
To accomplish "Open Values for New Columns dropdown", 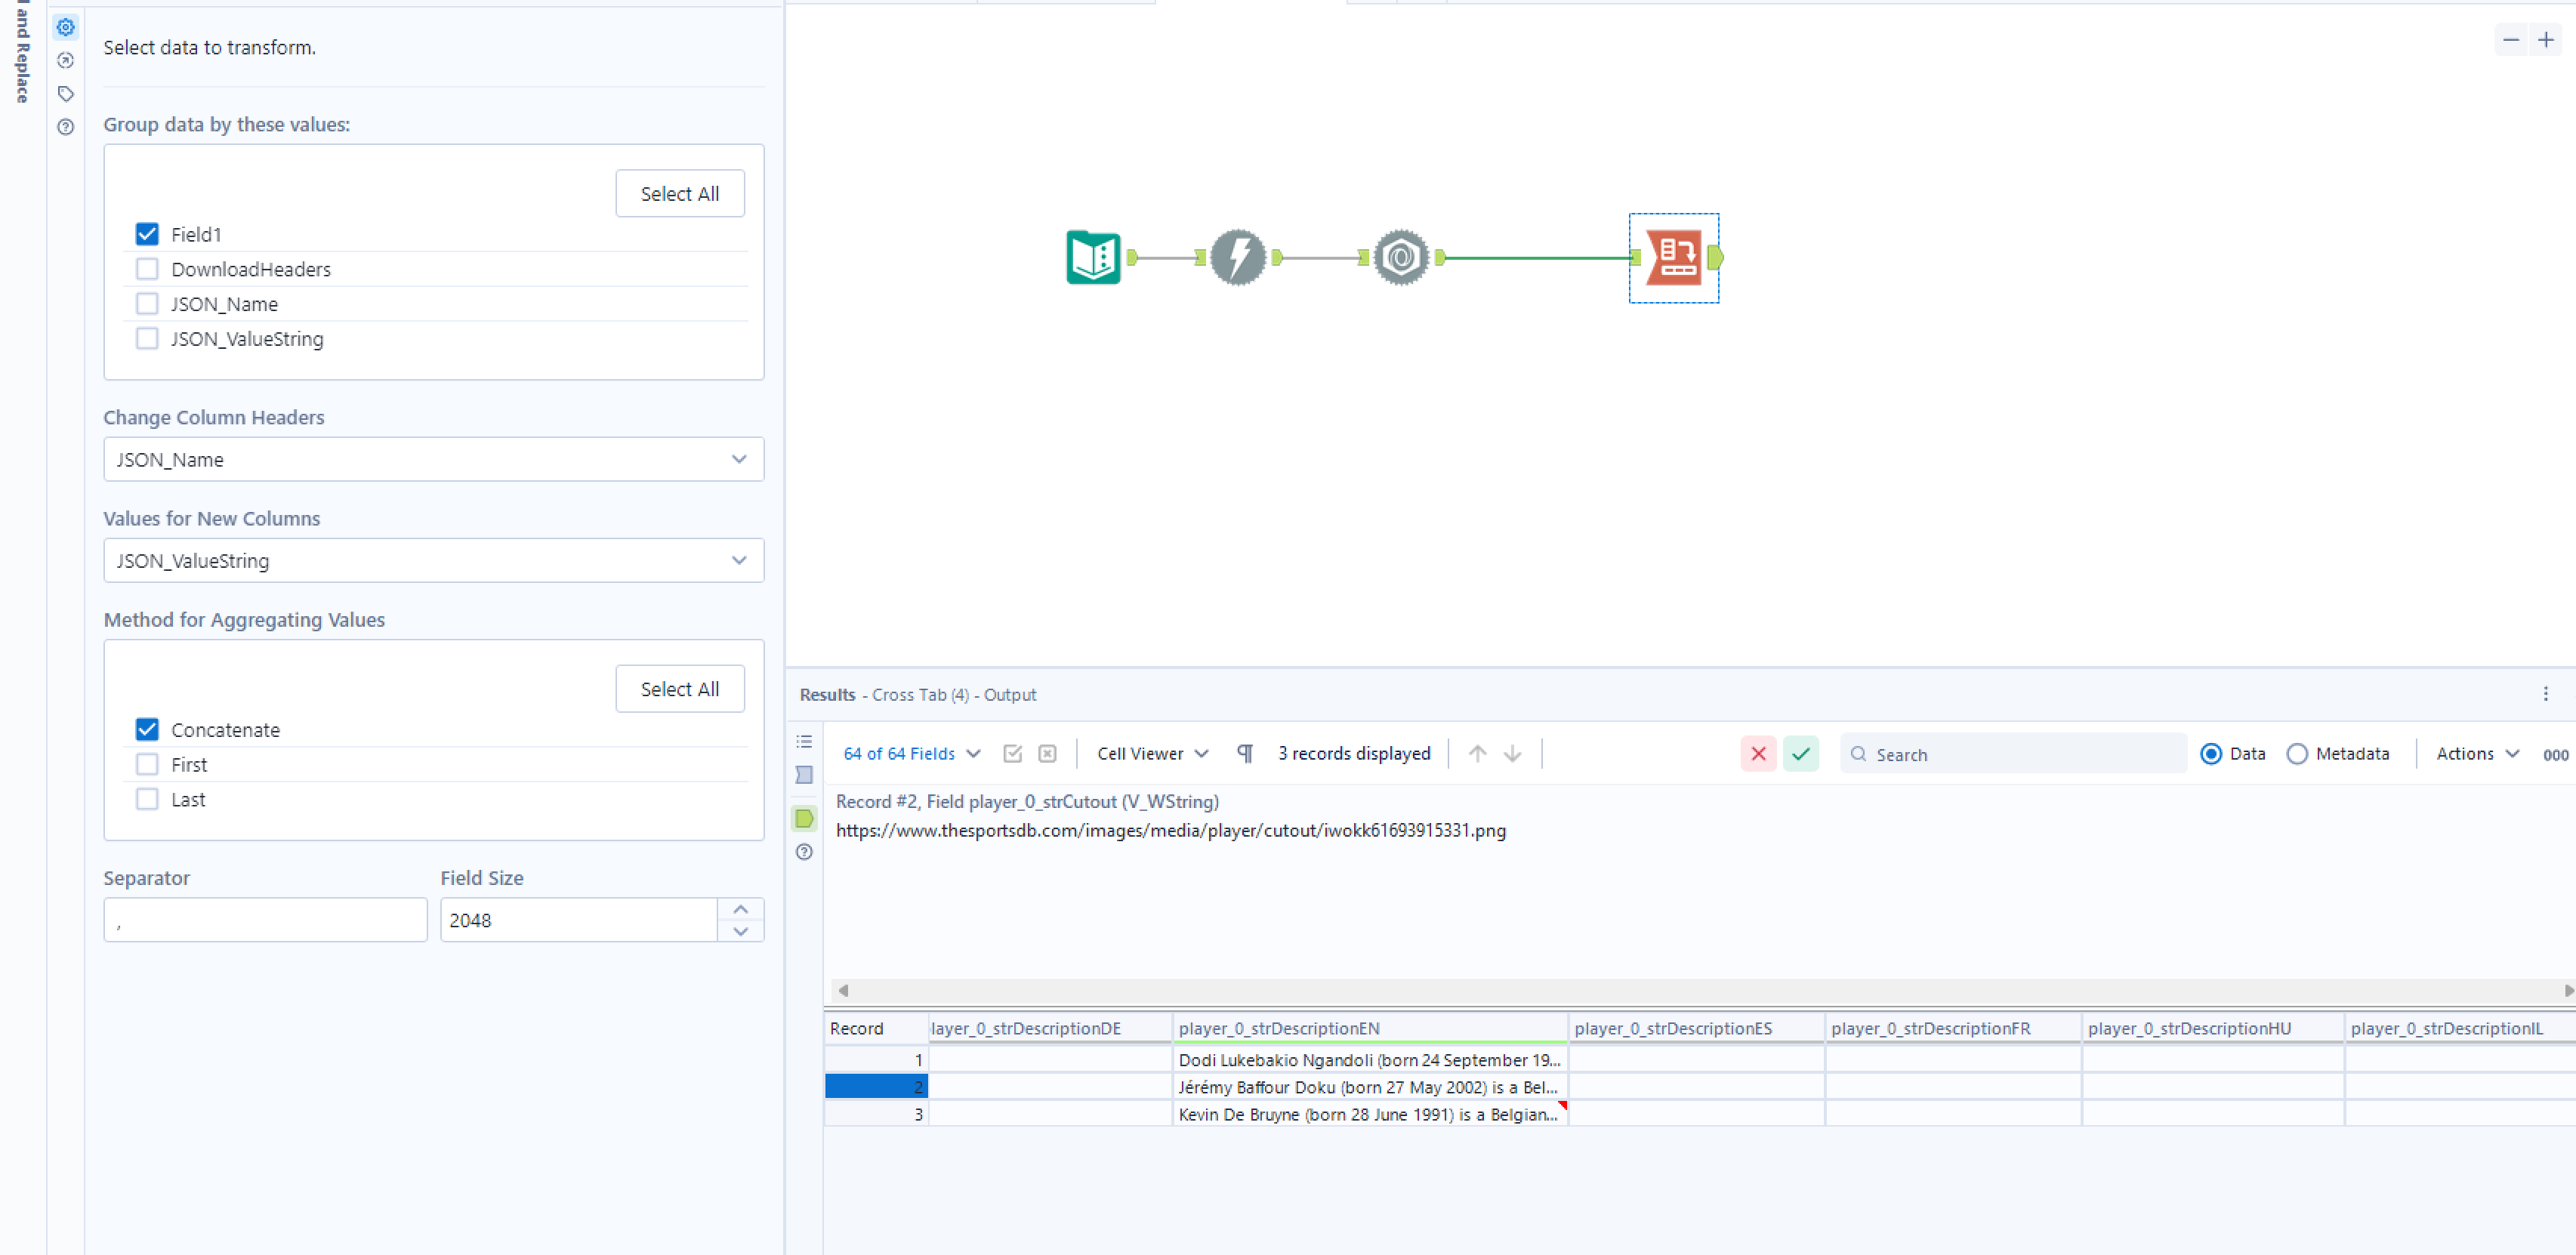I will [x=434, y=561].
